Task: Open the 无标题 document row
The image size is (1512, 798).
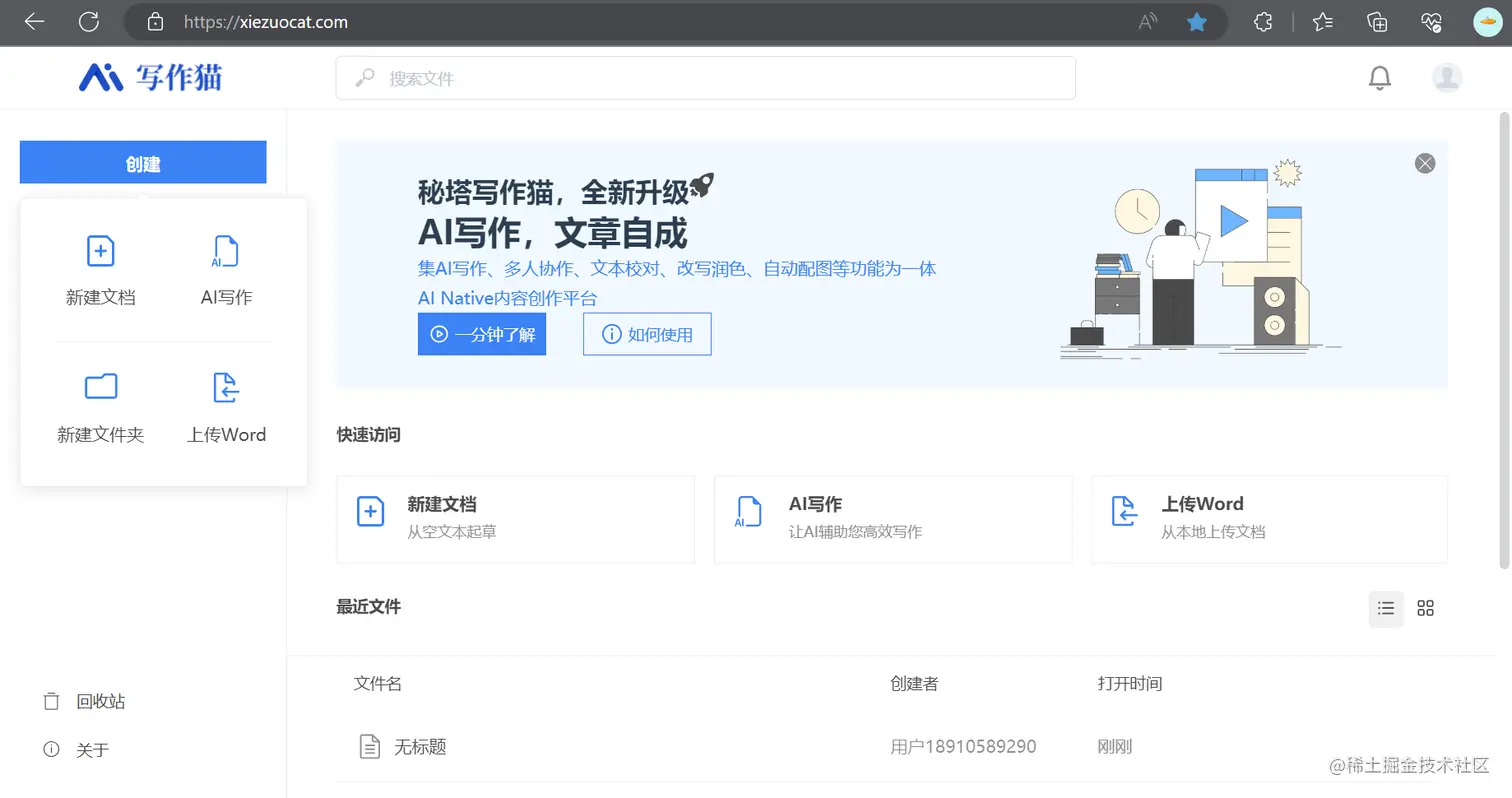Action: coord(892,746)
